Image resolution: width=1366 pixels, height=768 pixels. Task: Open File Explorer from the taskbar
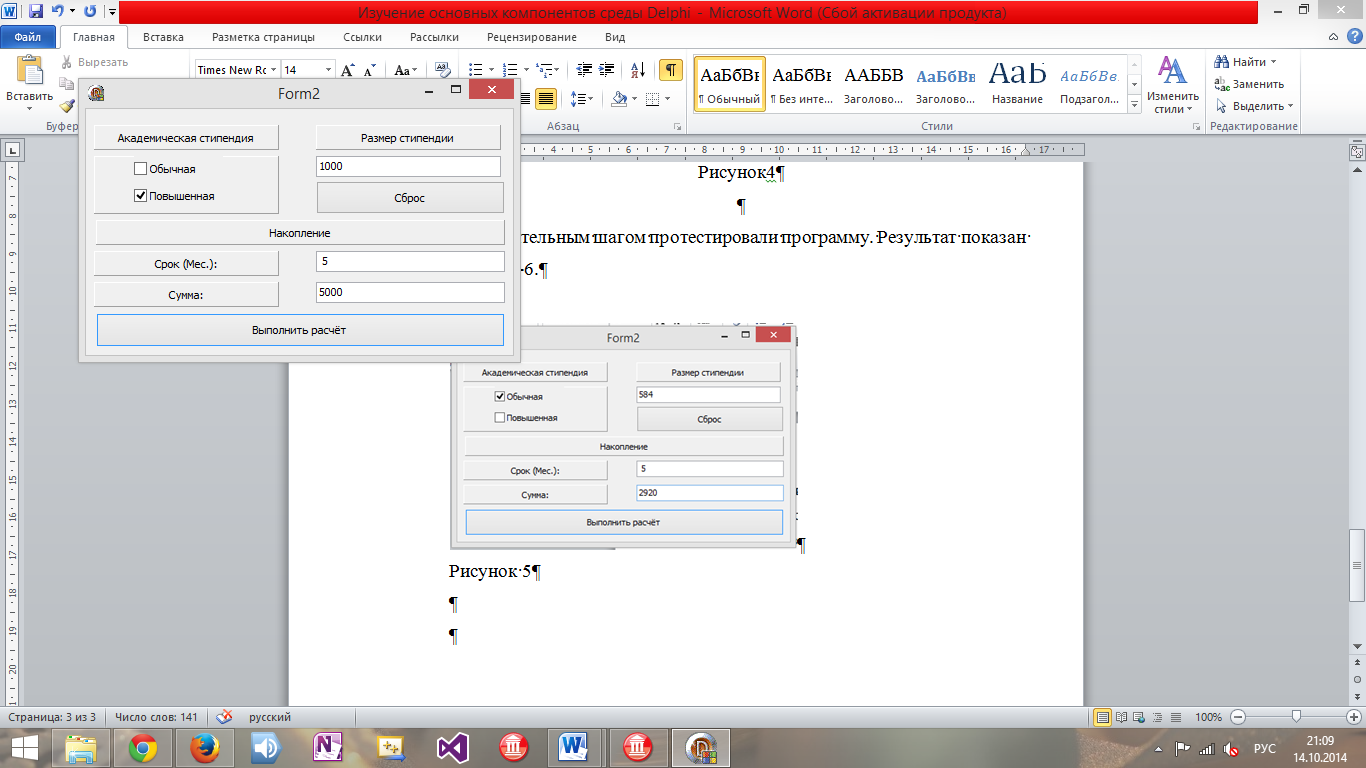pyautogui.click(x=80, y=748)
